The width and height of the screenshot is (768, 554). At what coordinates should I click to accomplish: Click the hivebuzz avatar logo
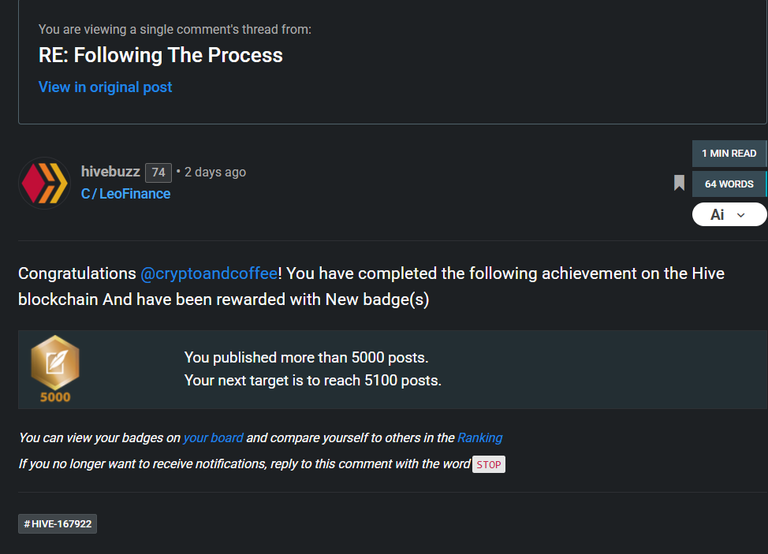(x=44, y=183)
